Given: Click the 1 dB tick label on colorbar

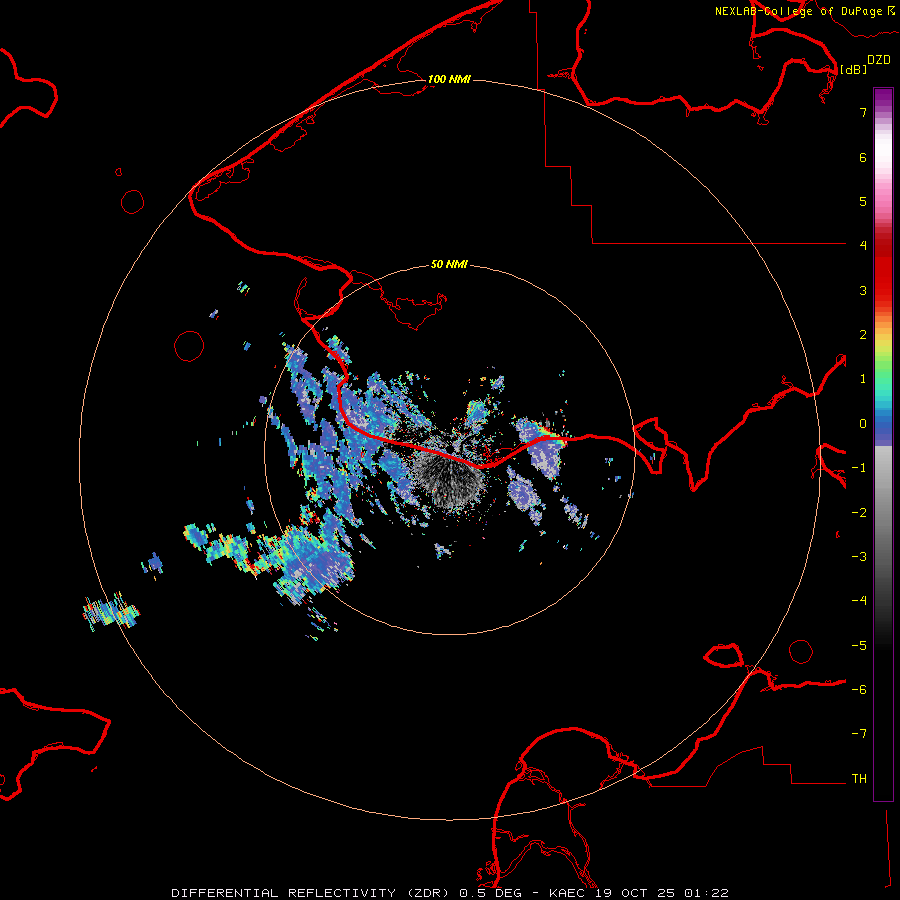Looking at the screenshot, I should click(863, 379).
